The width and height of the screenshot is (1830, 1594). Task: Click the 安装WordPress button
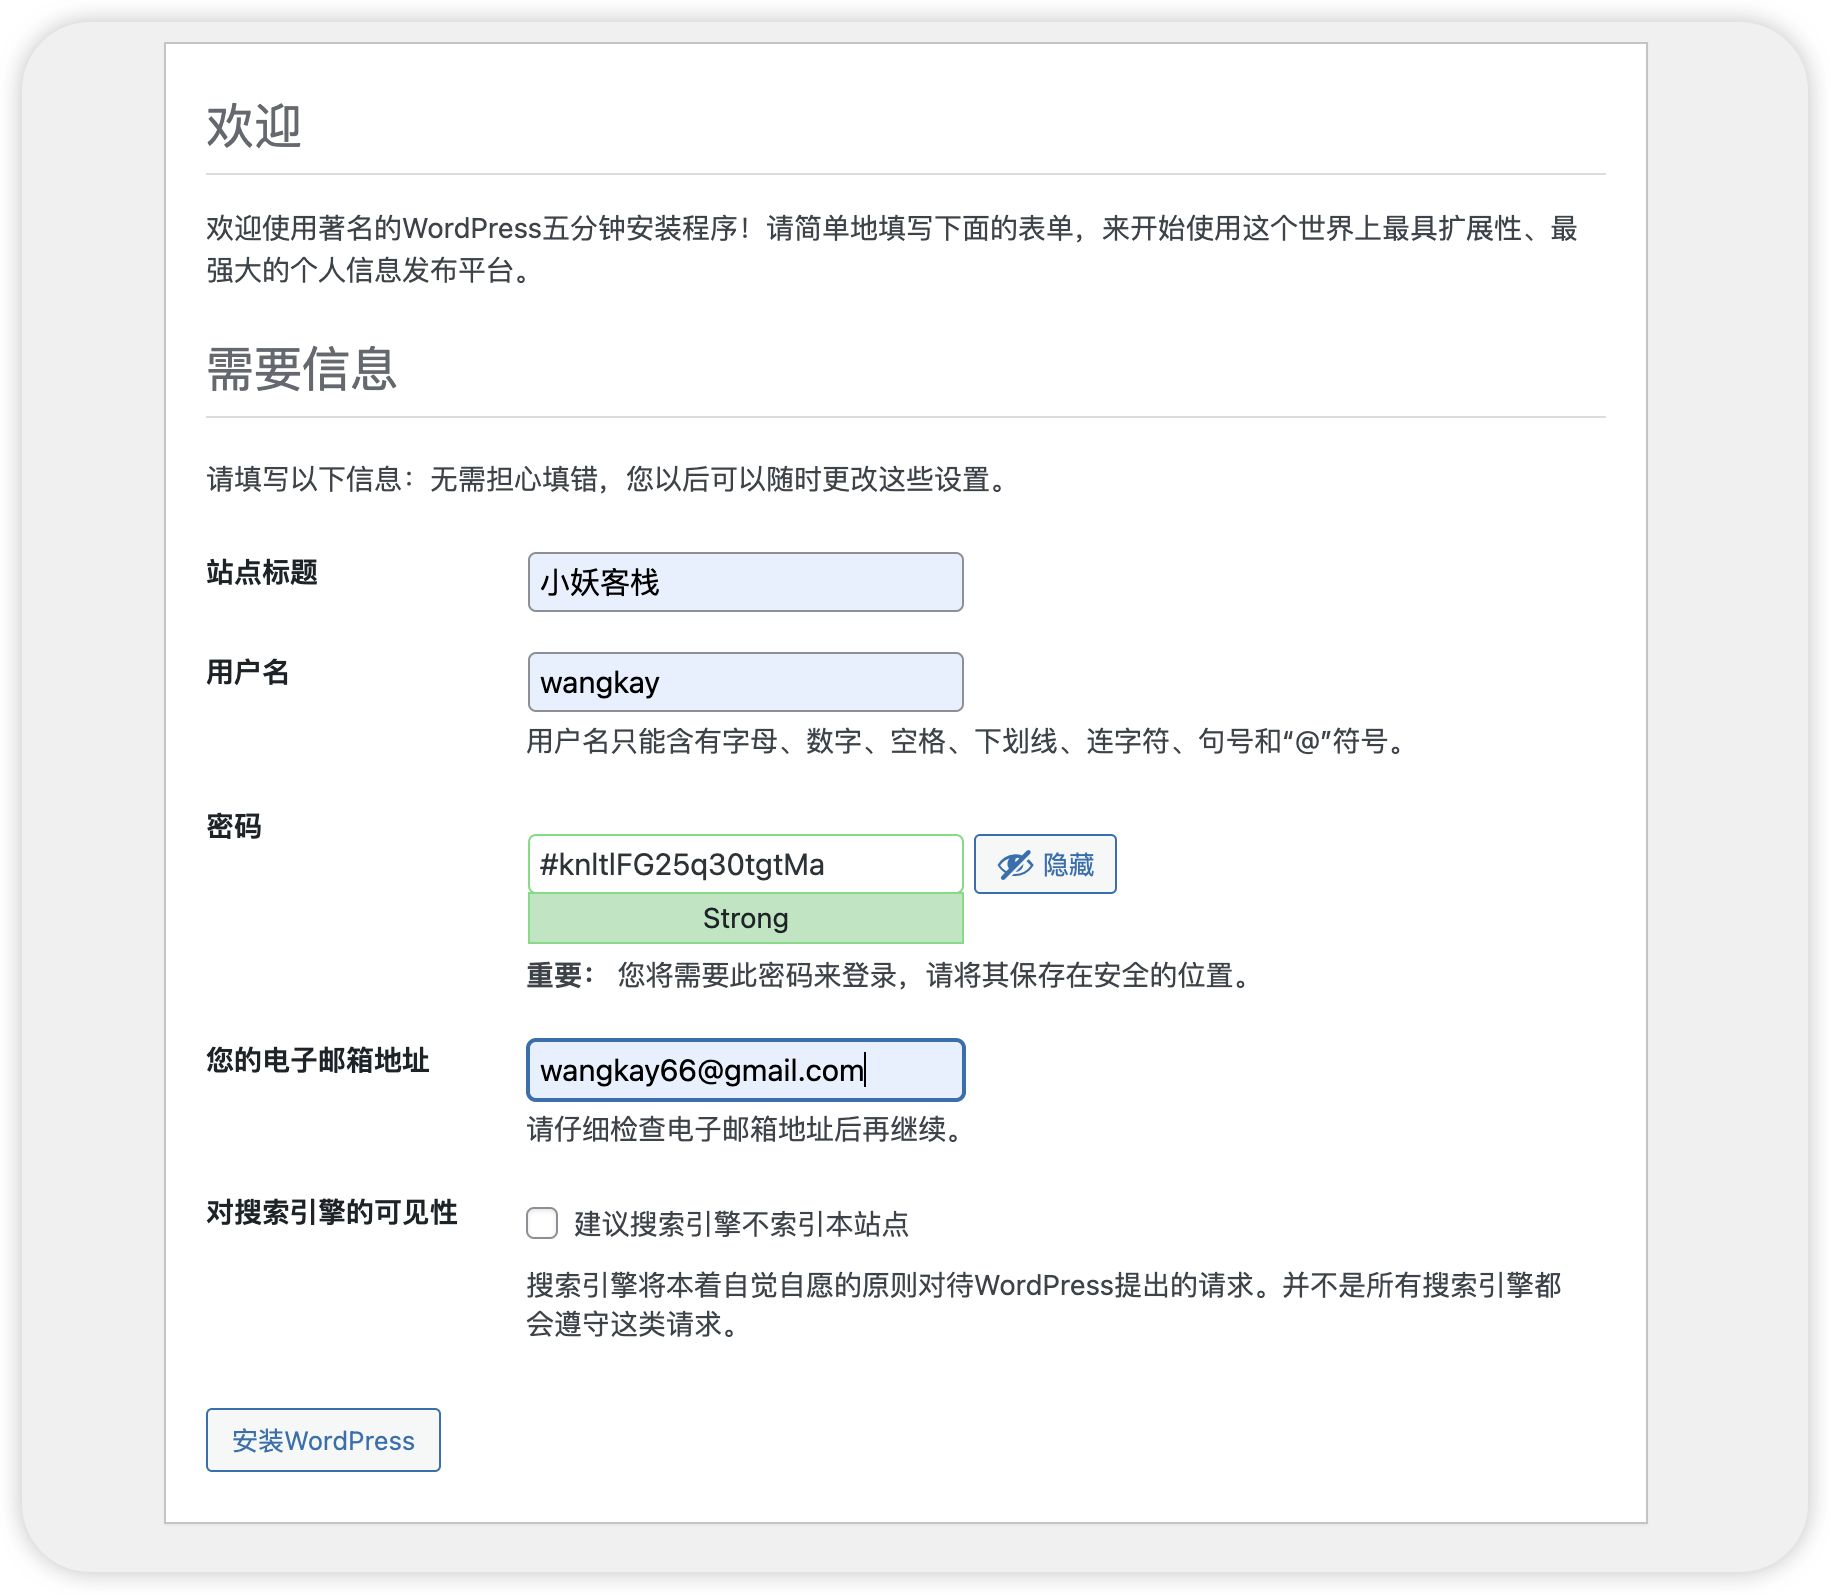tap(322, 1440)
